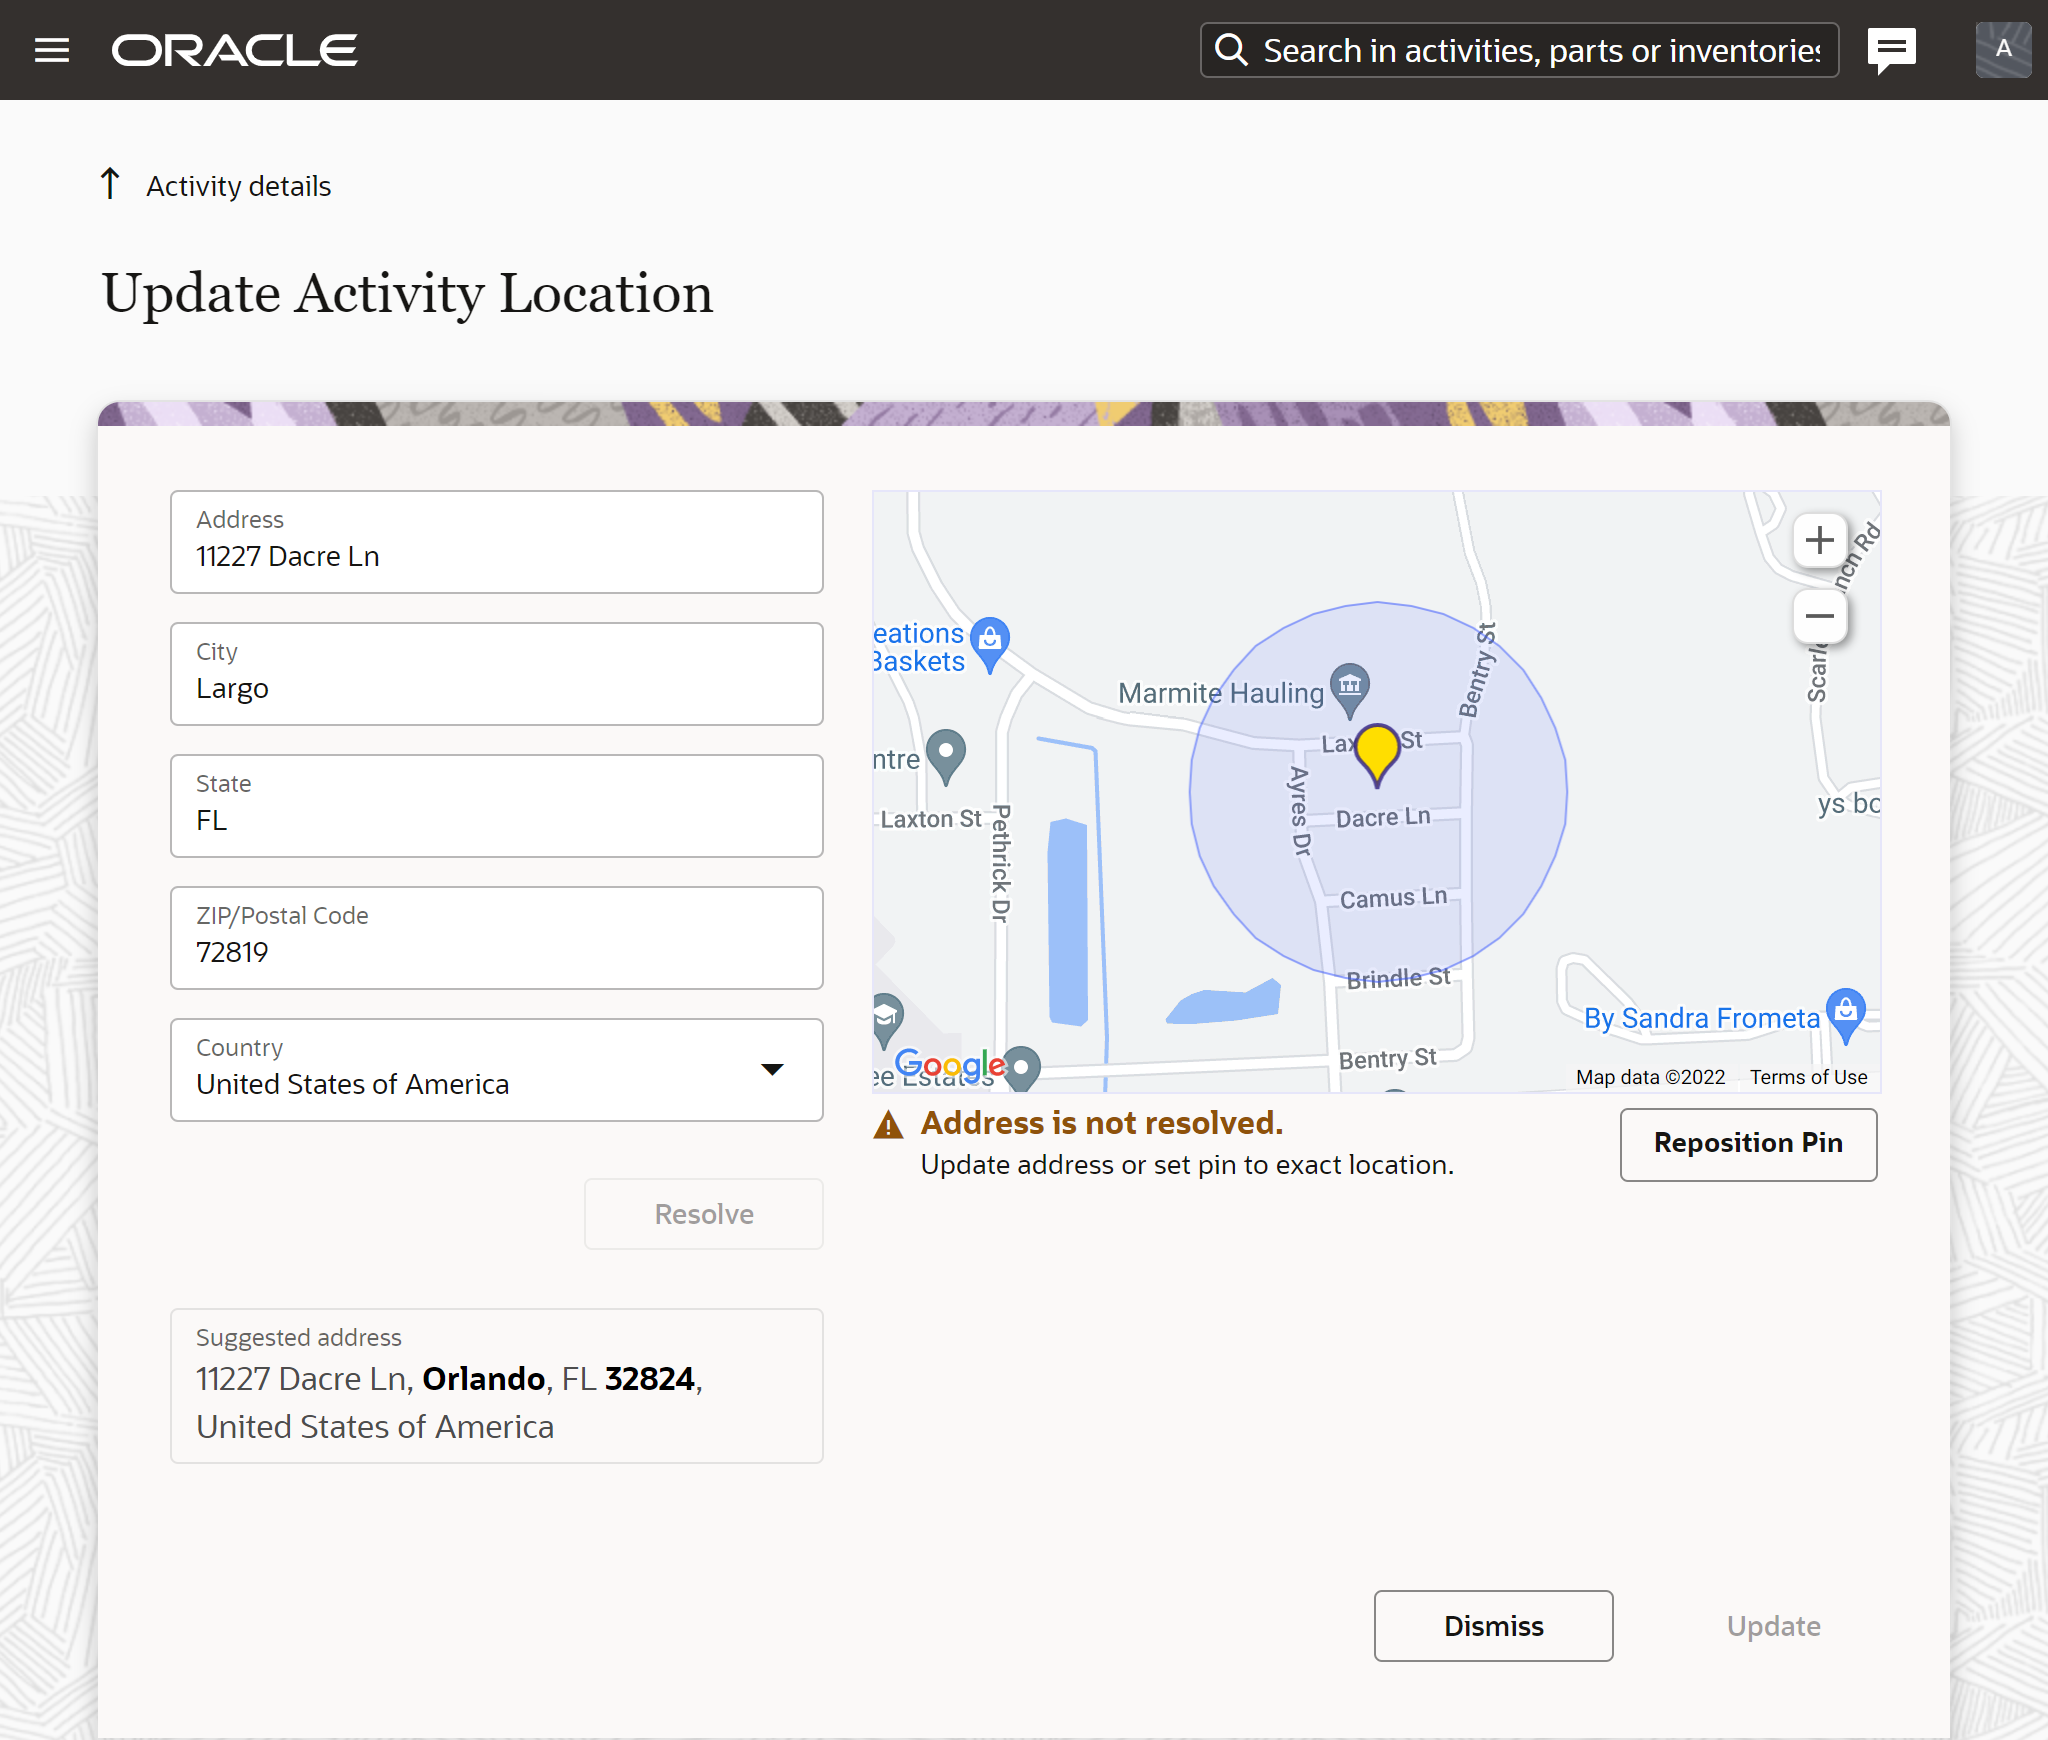Click the ZIP/Postal Code field
Image resolution: width=2048 pixels, height=1740 pixels.
coord(496,938)
